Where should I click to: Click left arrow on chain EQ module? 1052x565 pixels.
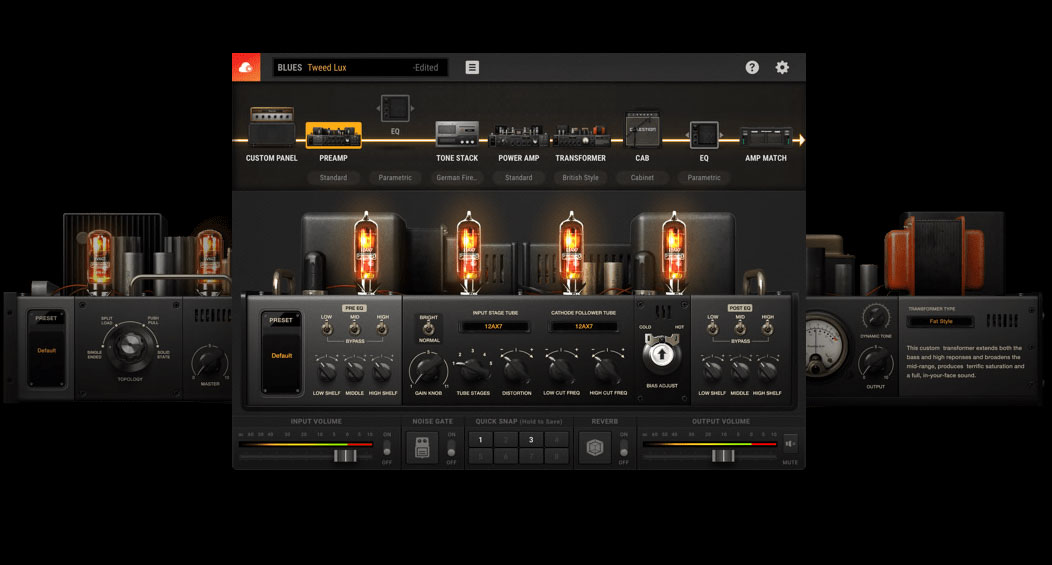point(687,135)
